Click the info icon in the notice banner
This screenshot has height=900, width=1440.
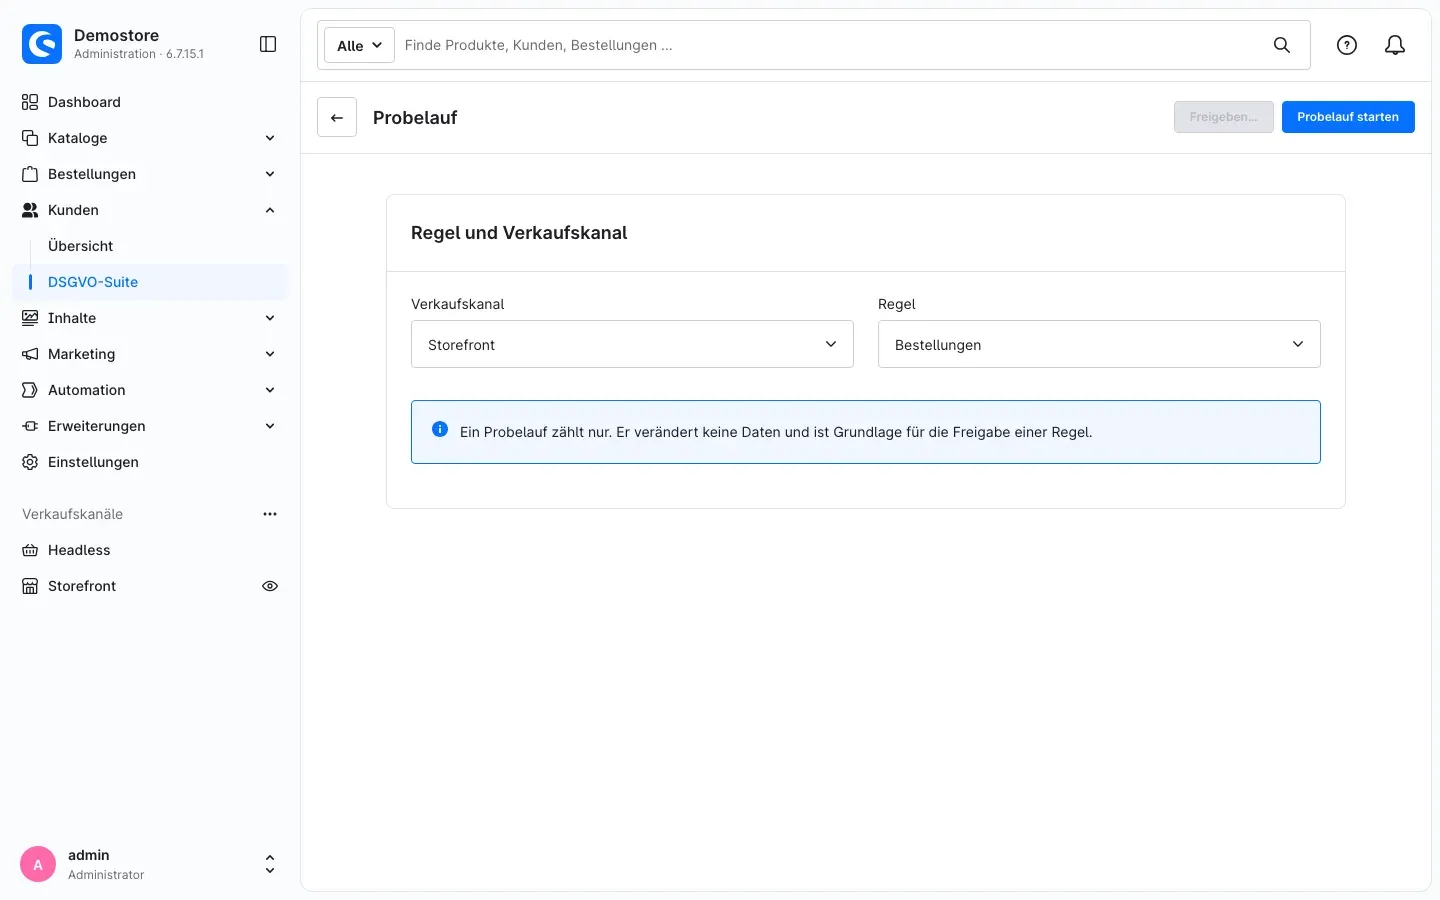tap(440, 429)
